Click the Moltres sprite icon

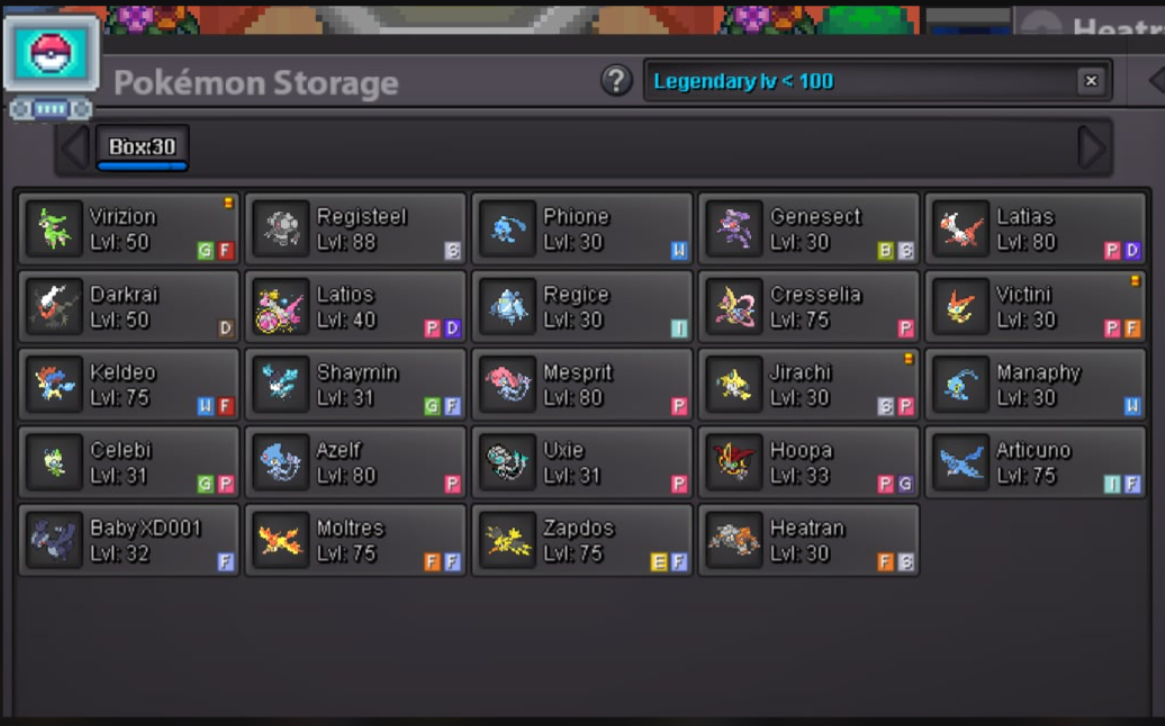pos(281,540)
